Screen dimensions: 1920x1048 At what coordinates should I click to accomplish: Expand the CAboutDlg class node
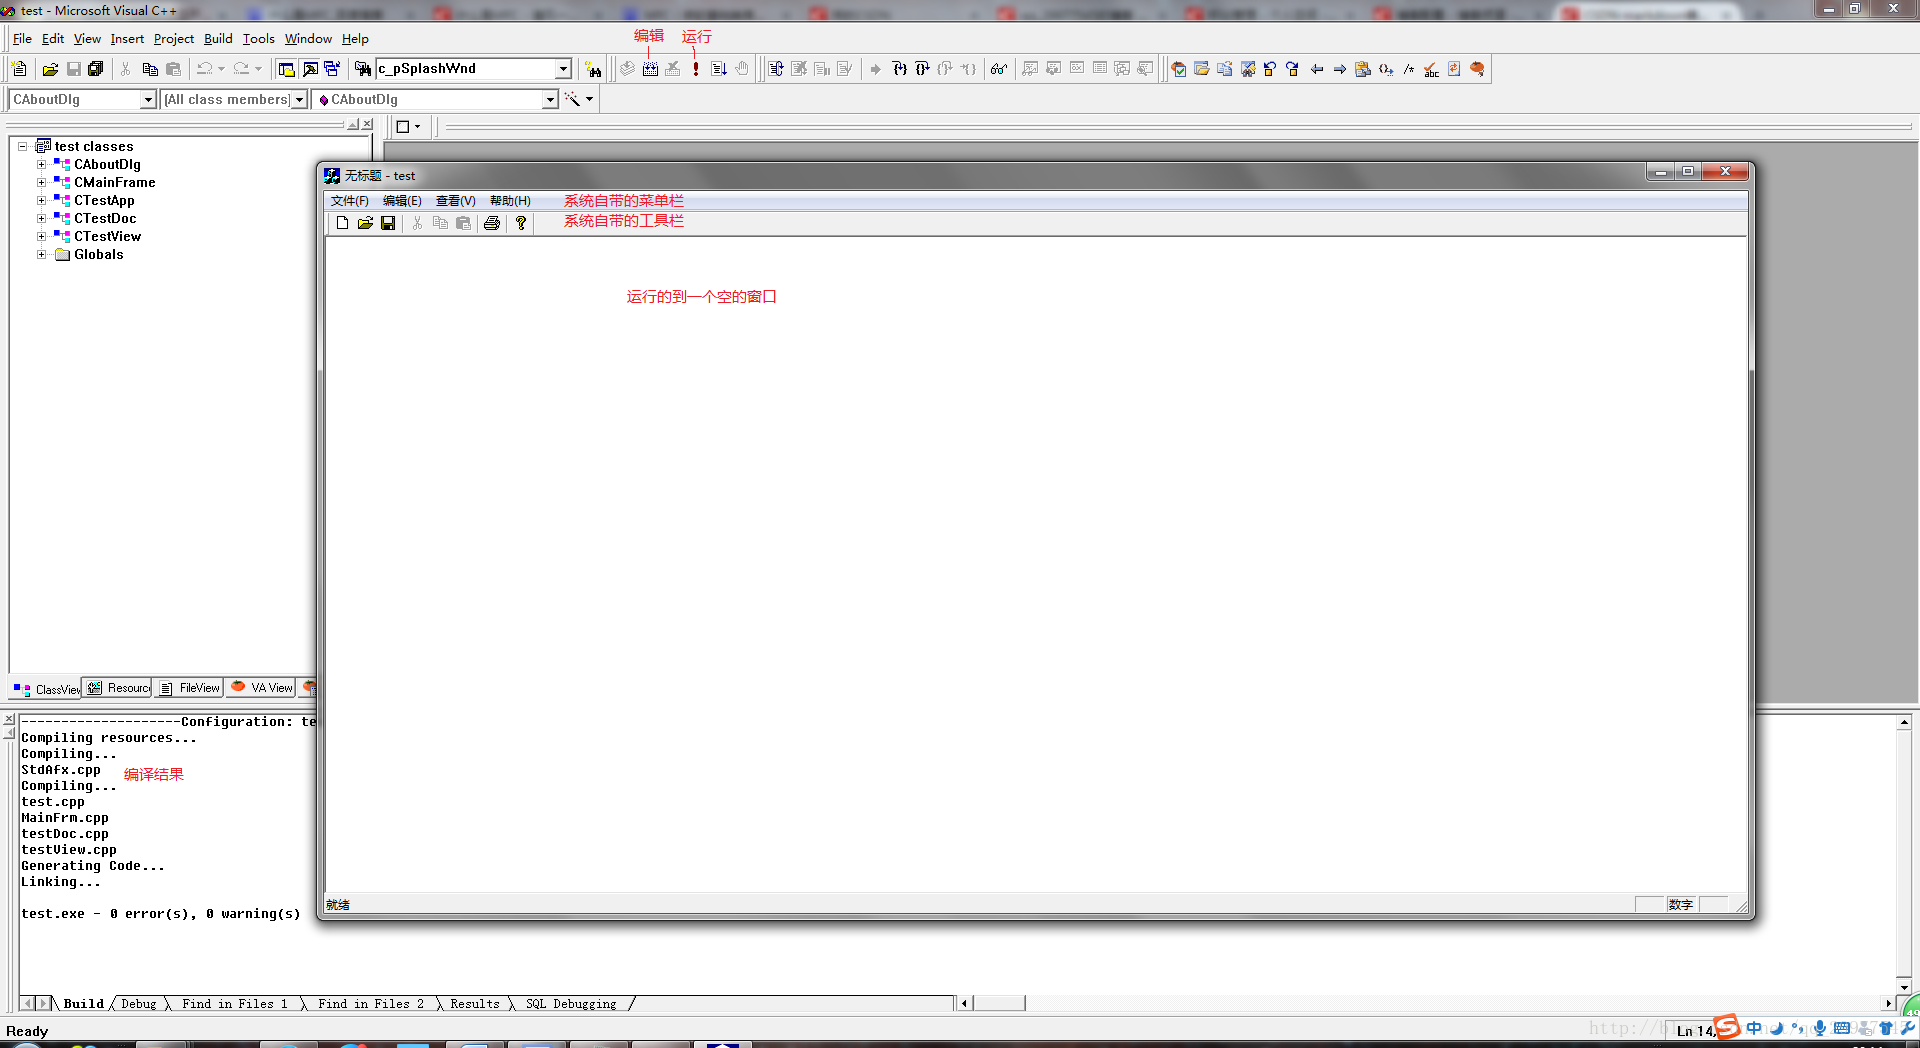click(41, 164)
